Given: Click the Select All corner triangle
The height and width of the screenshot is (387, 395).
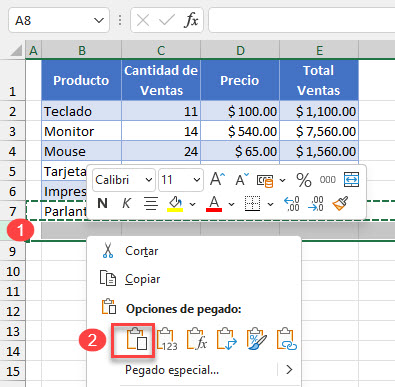Looking at the screenshot, I should [x=16, y=50].
